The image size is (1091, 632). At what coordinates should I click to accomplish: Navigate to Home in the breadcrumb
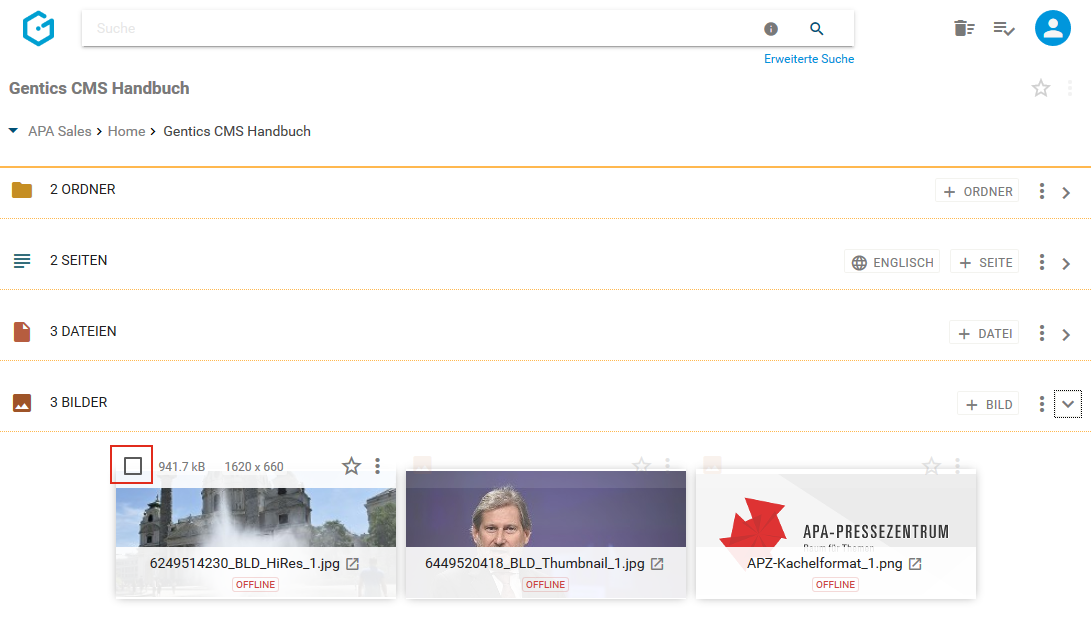(x=126, y=131)
